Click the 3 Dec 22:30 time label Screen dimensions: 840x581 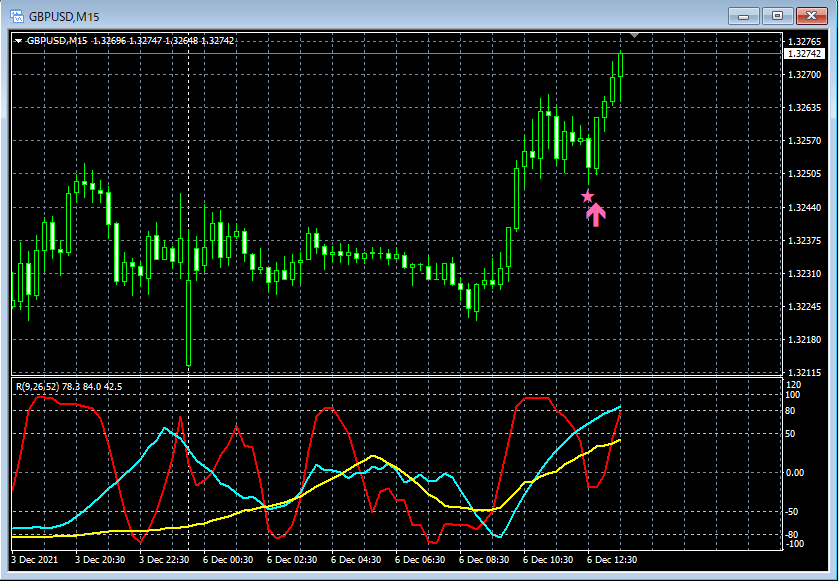[164, 560]
